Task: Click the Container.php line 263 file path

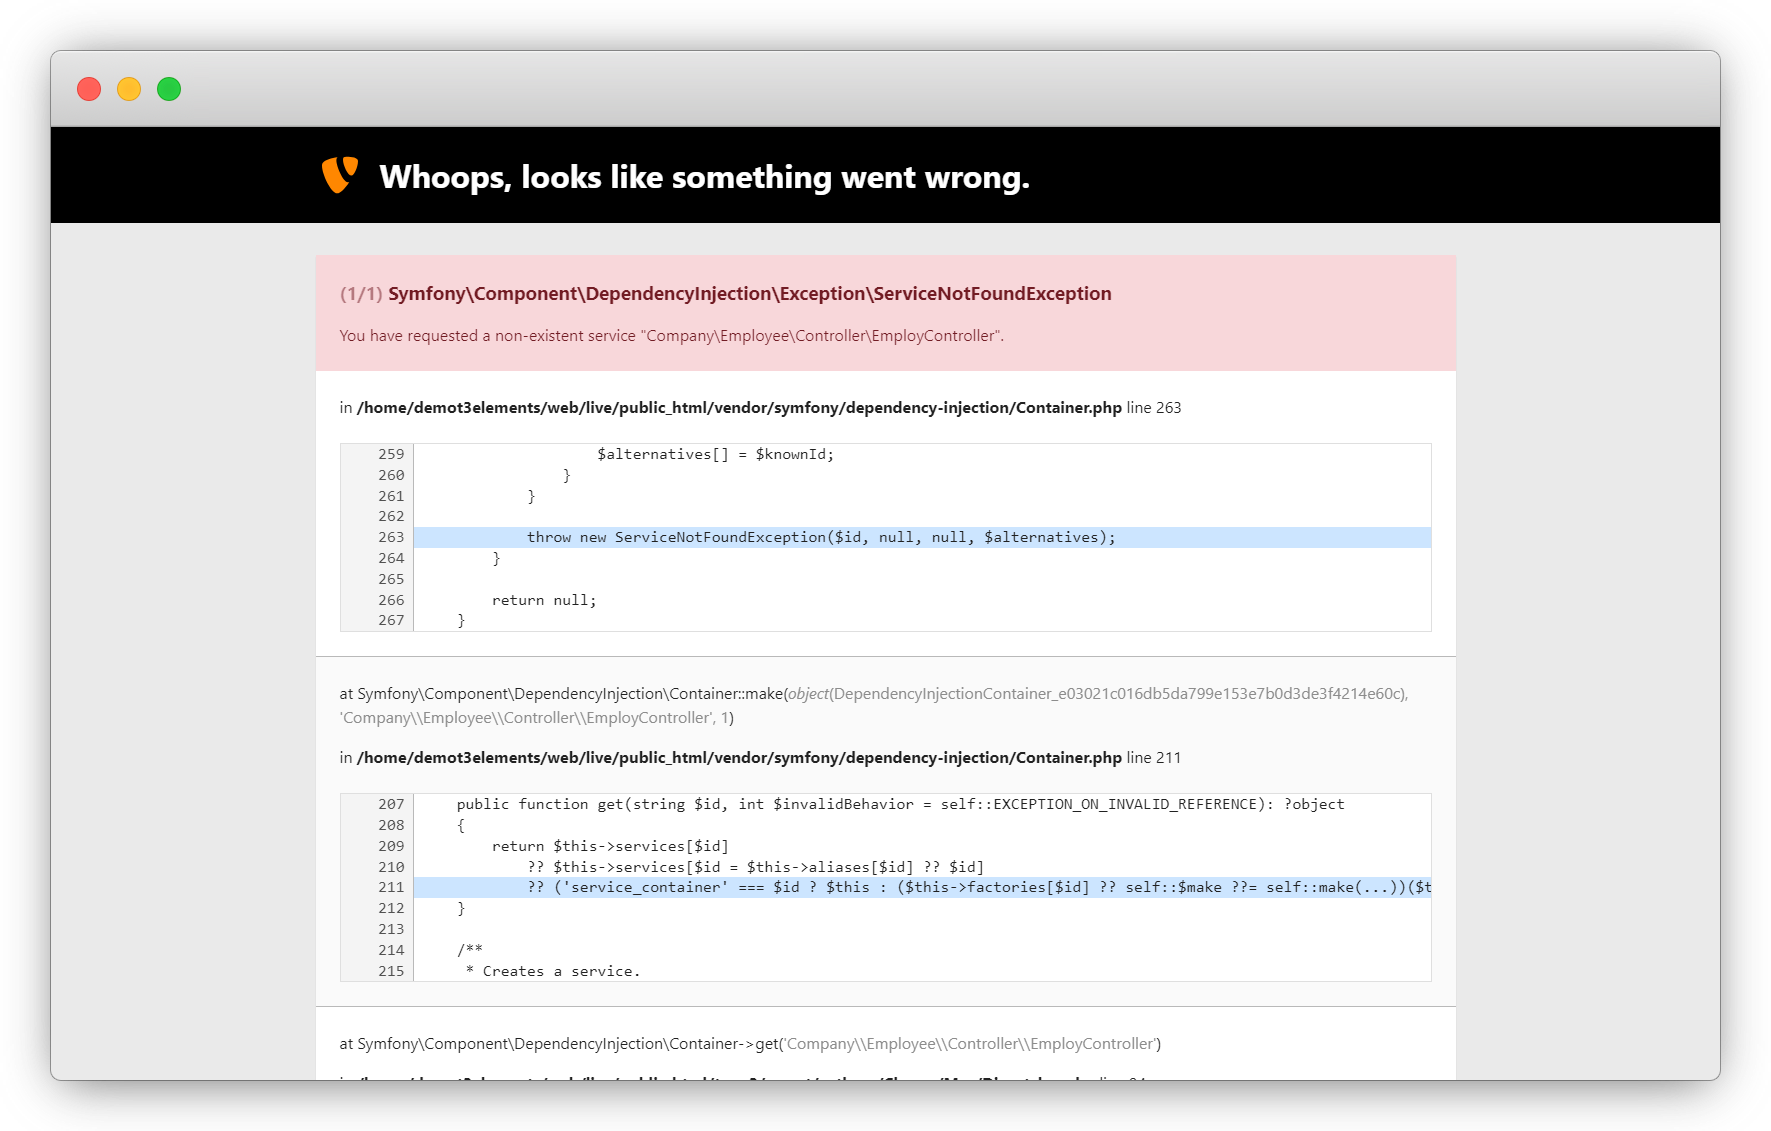Action: pyautogui.click(x=739, y=408)
